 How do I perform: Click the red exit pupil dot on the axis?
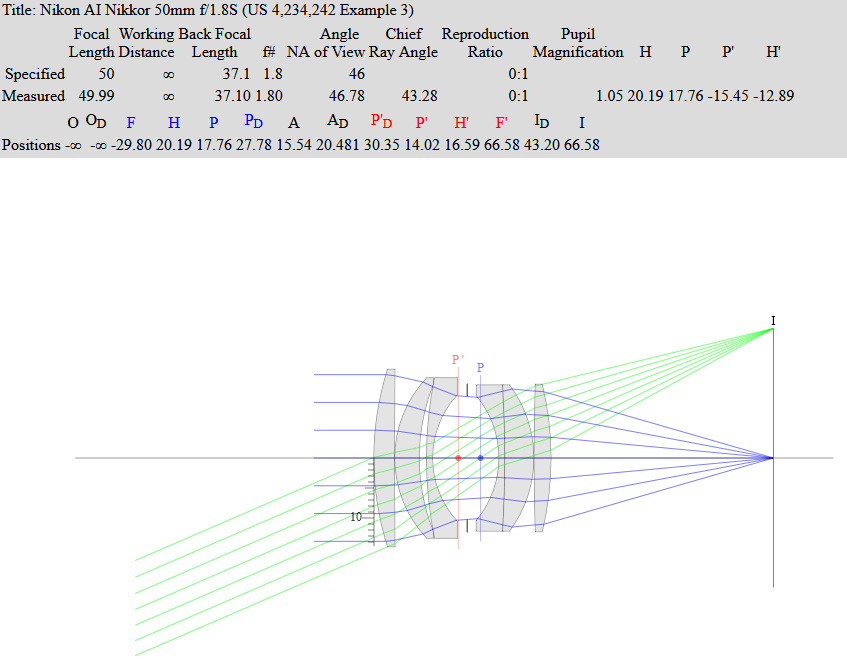(458, 458)
